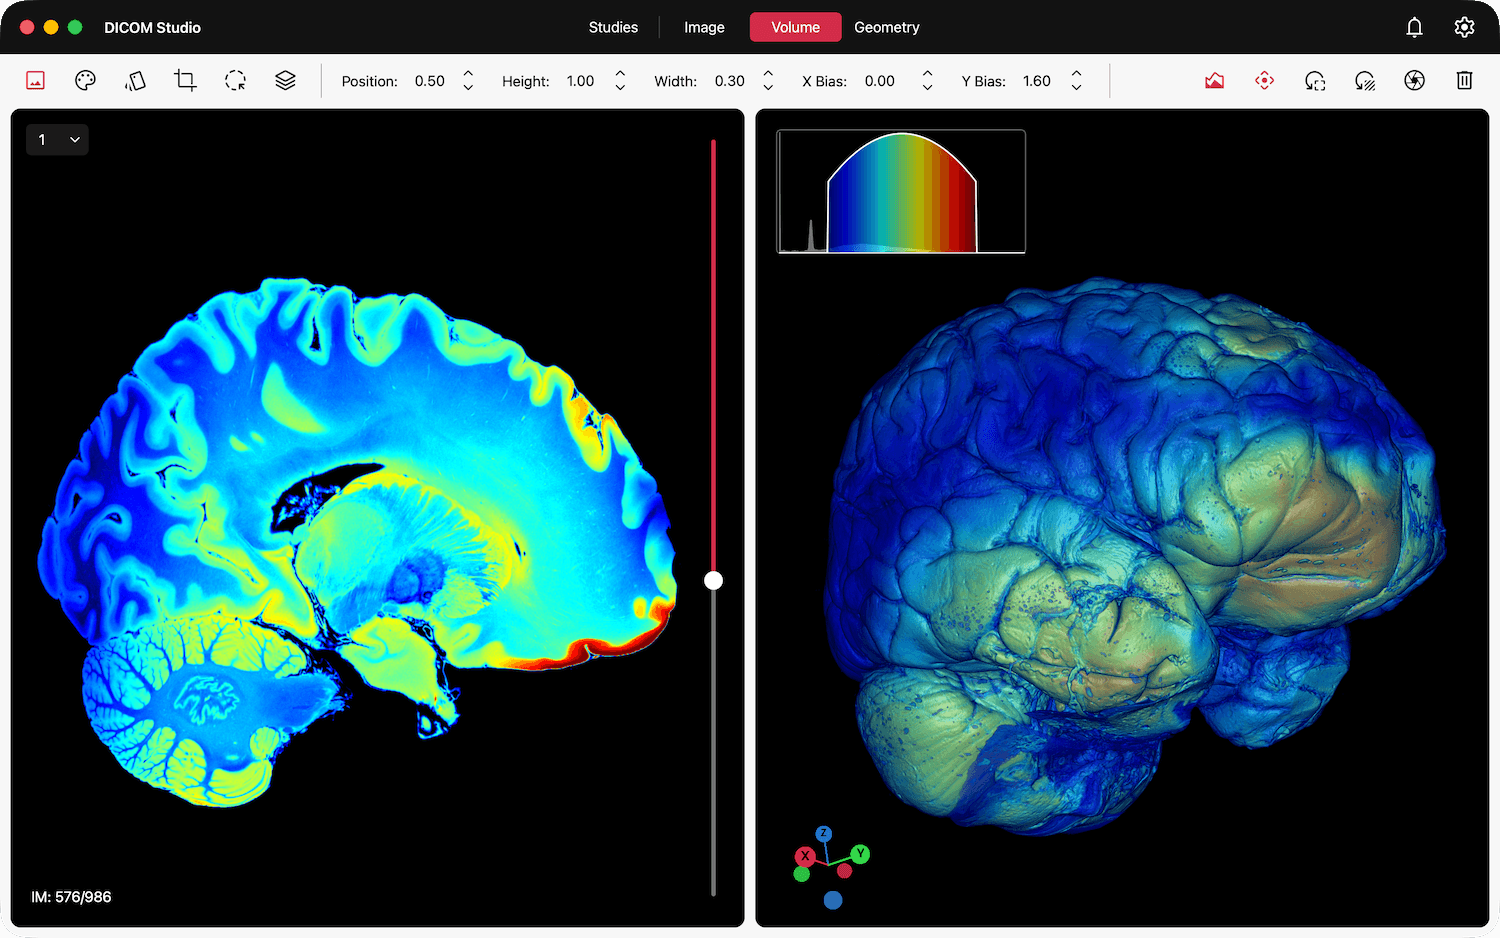This screenshot has width=1500, height=938.
Task: Switch to the Studies tab
Action: tap(613, 27)
